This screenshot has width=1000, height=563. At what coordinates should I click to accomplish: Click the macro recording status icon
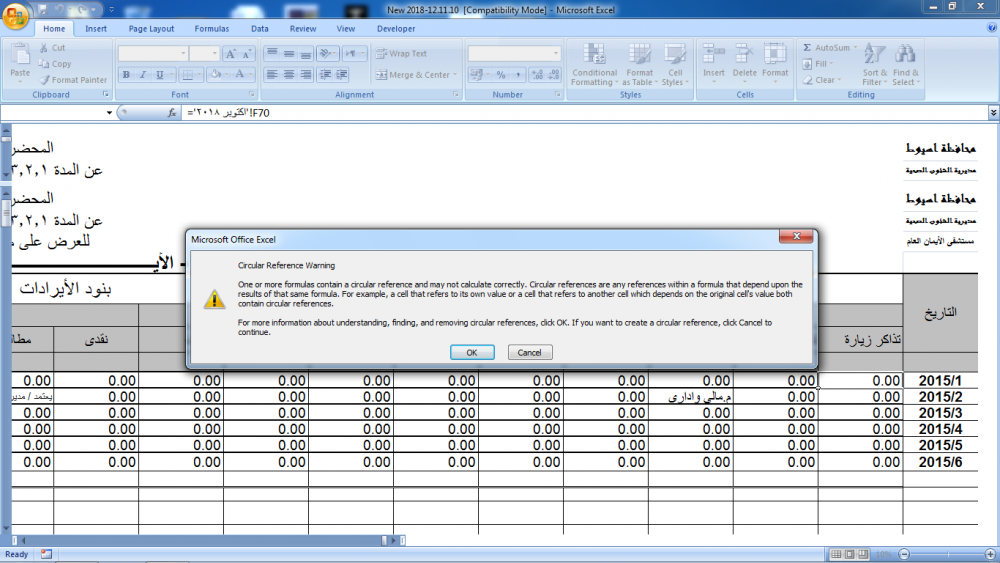tap(46, 555)
